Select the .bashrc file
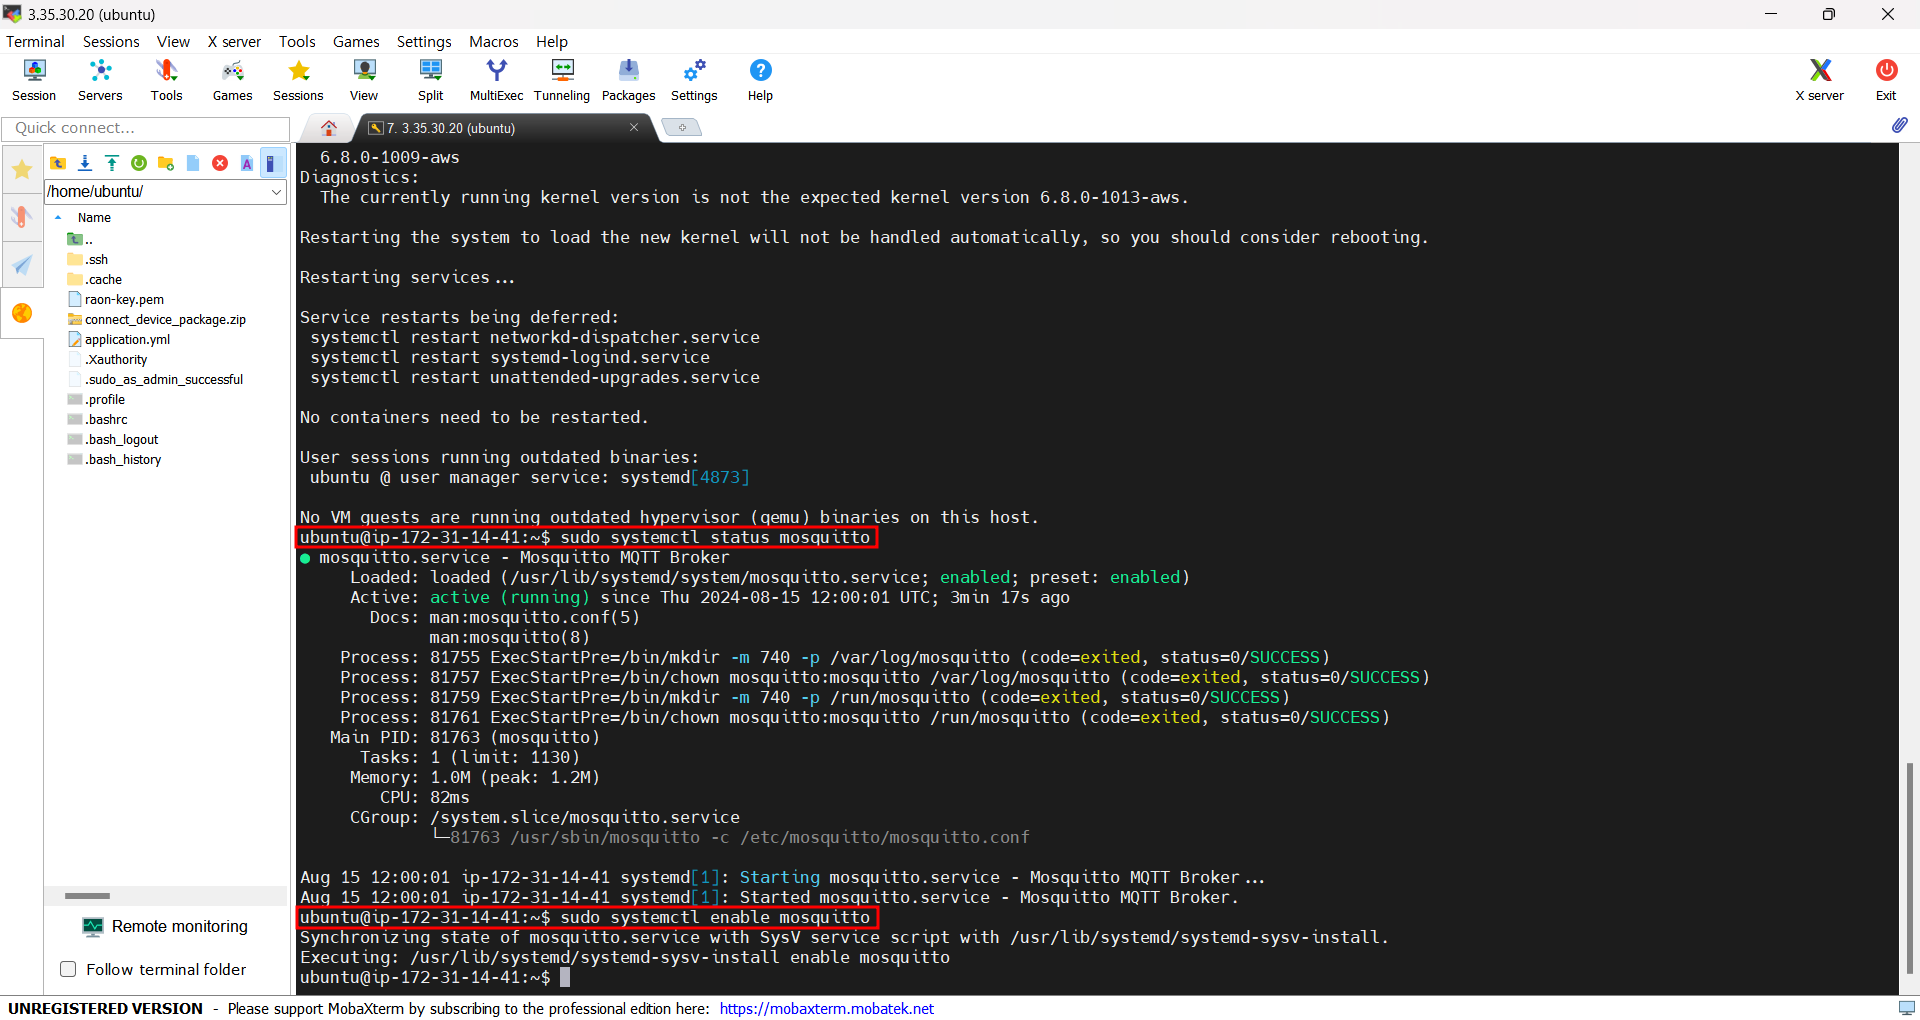Screen dimensions: 1920x1020 coord(98,419)
